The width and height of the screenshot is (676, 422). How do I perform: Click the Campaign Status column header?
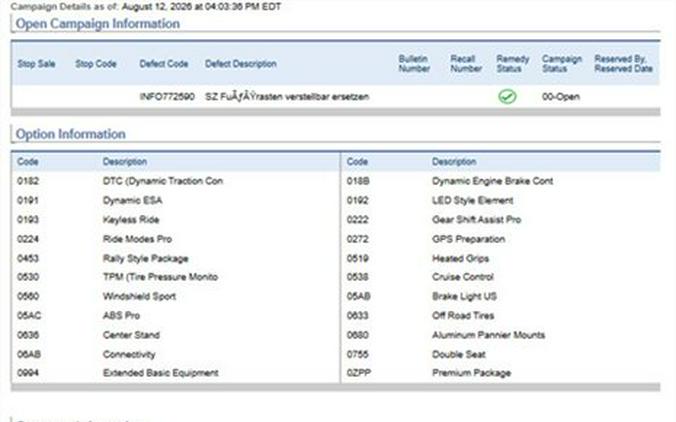tap(562, 63)
